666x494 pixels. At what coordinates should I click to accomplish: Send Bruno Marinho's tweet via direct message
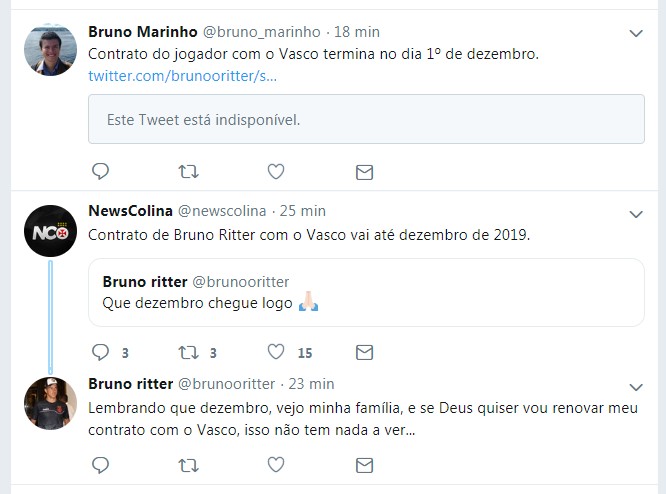tap(364, 172)
